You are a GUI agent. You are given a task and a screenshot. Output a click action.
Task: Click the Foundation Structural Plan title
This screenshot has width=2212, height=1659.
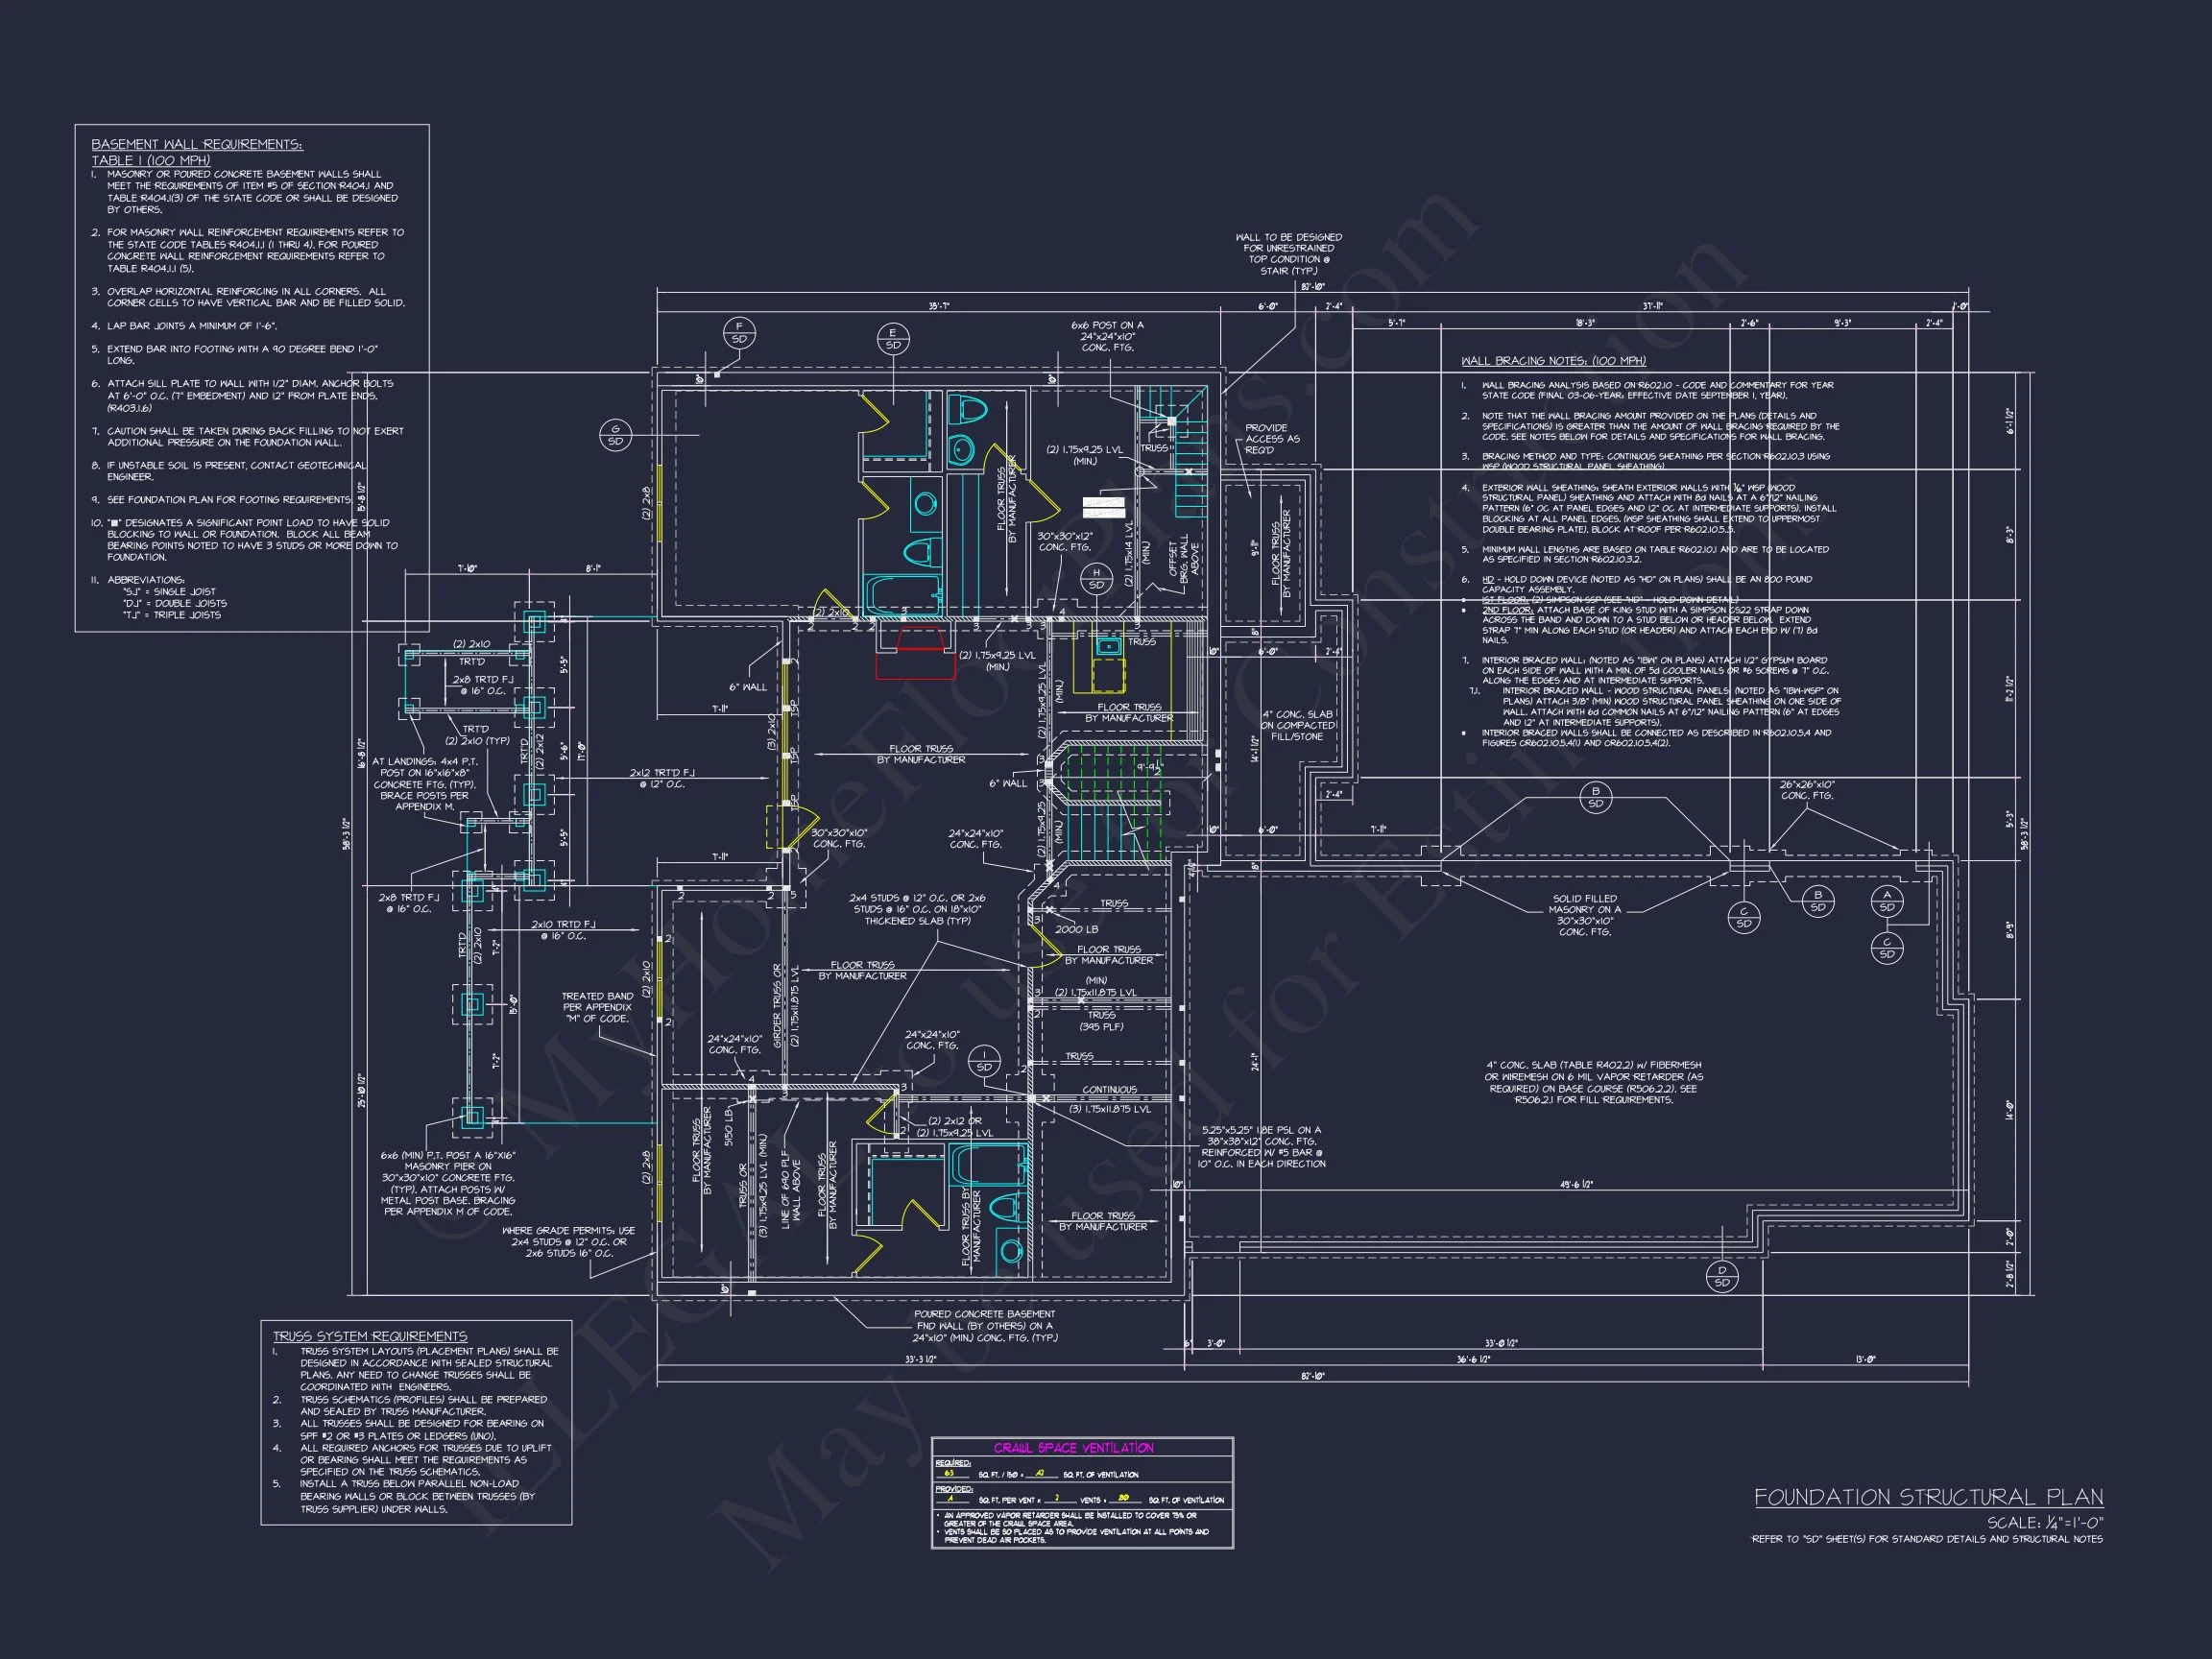point(1928,1497)
